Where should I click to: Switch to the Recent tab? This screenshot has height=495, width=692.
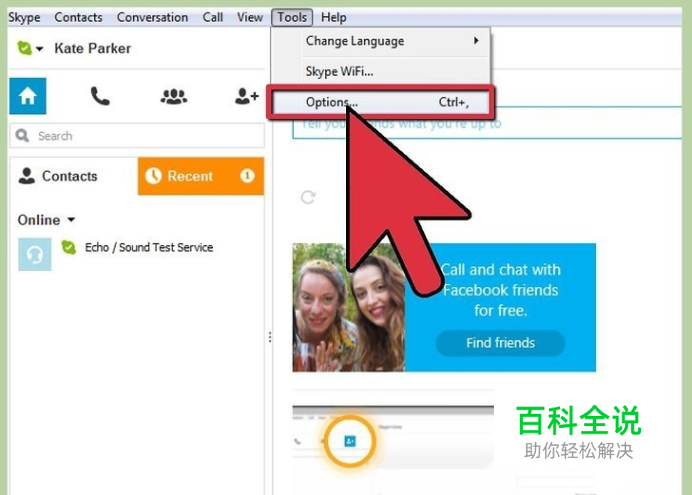coord(201,176)
